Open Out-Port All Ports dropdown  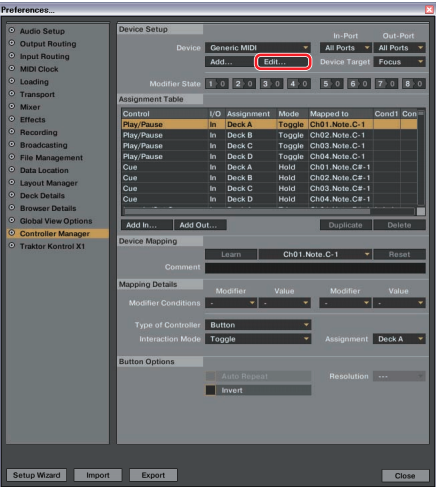(399, 48)
